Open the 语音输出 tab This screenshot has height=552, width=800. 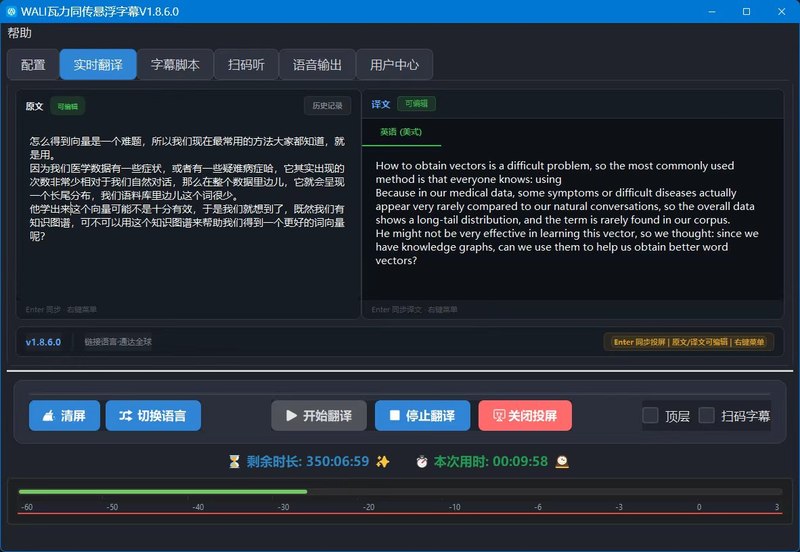317,65
